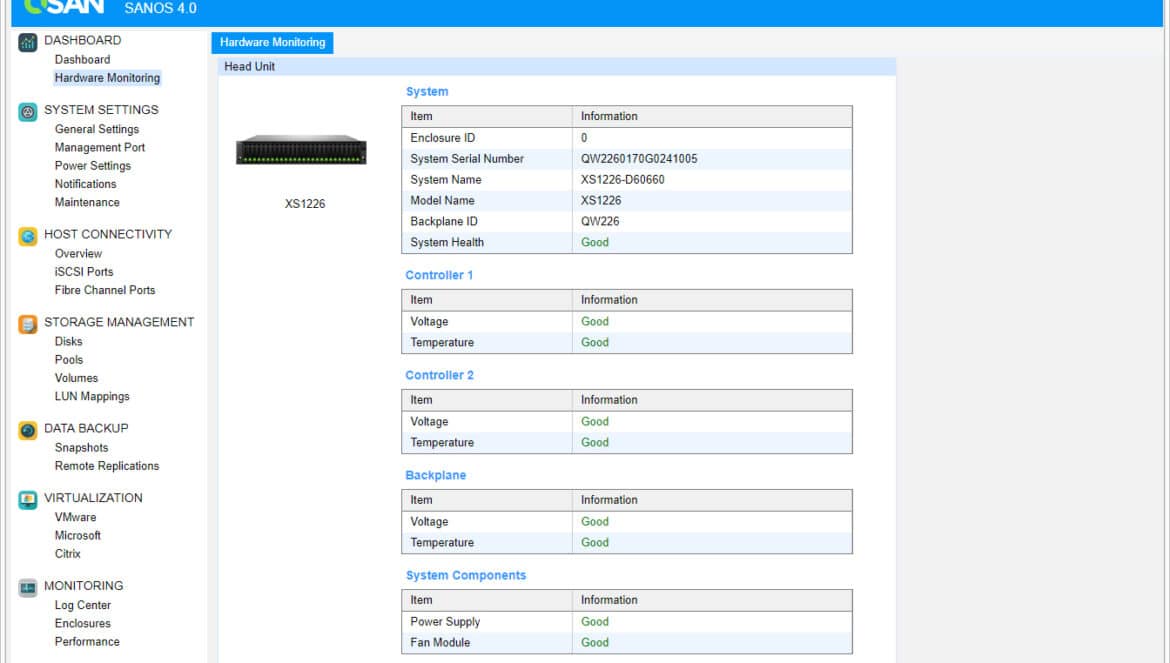This screenshot has width=1170, height=663.
Task: Click the QSAN logo
Action: point(63,7)
